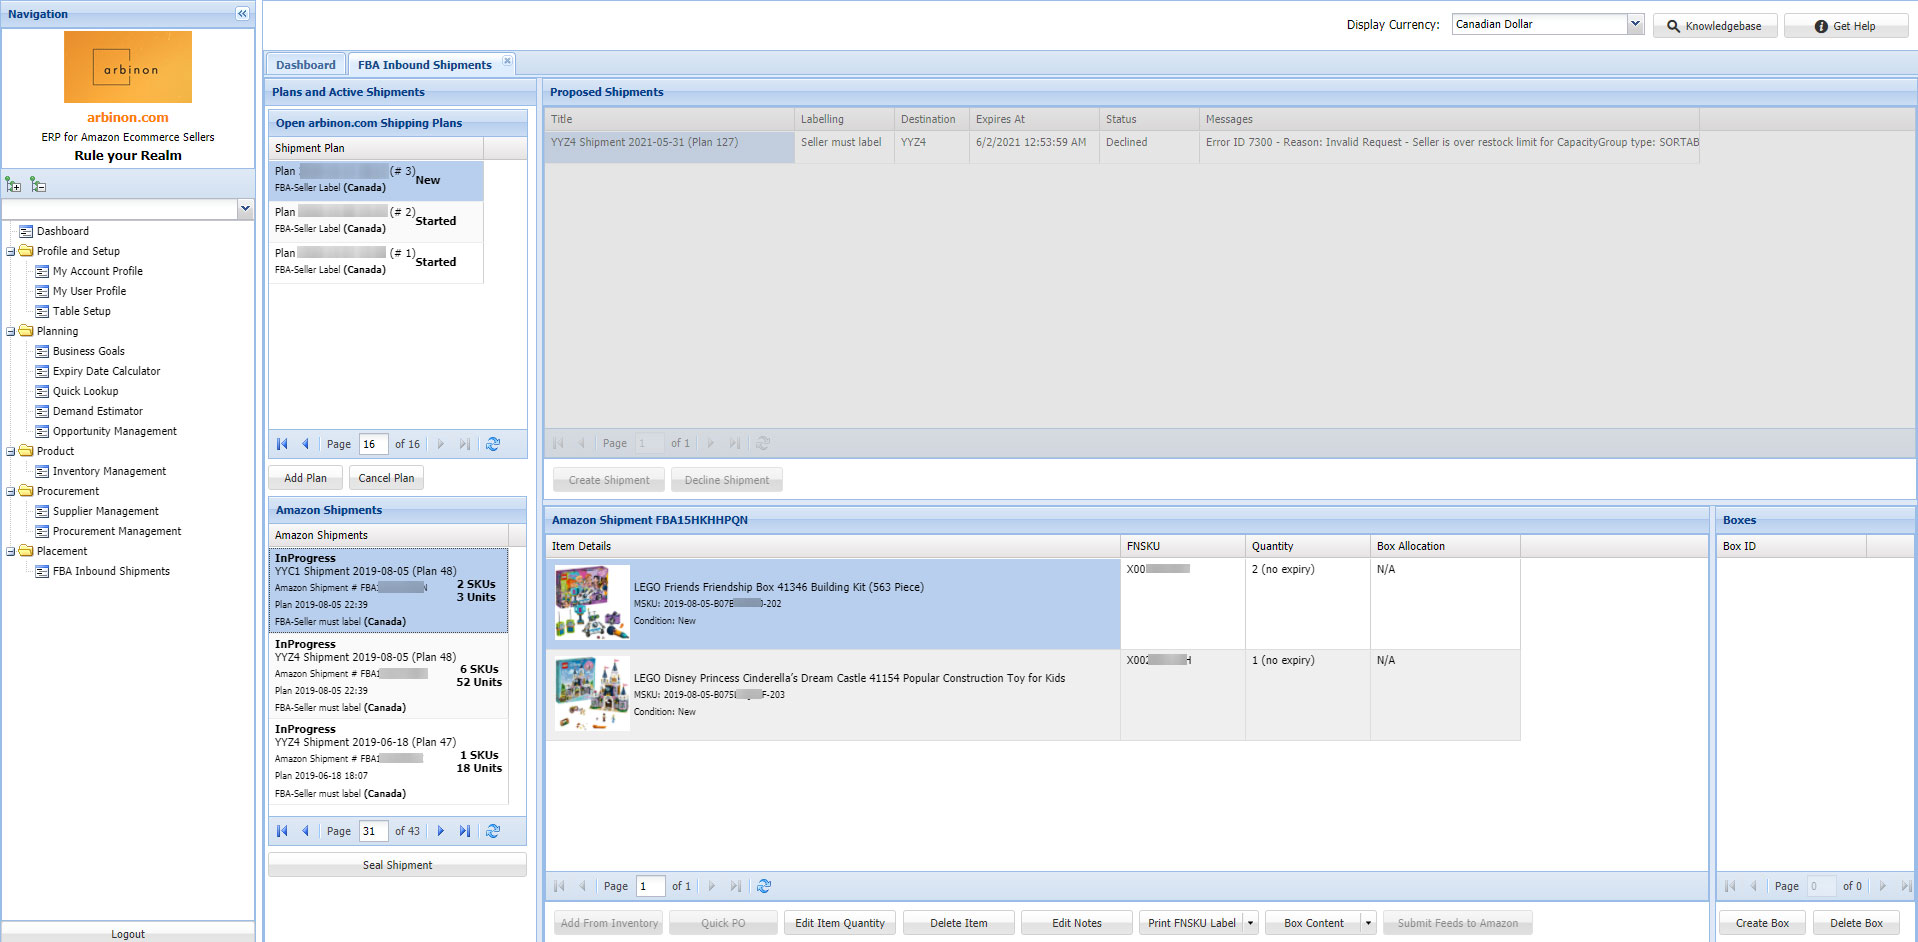The height and width of the screenshot is (942, 1918).
Task: Click LEGO Cinderella's Dream Castle thumbnail
Action: pos(592,694)
